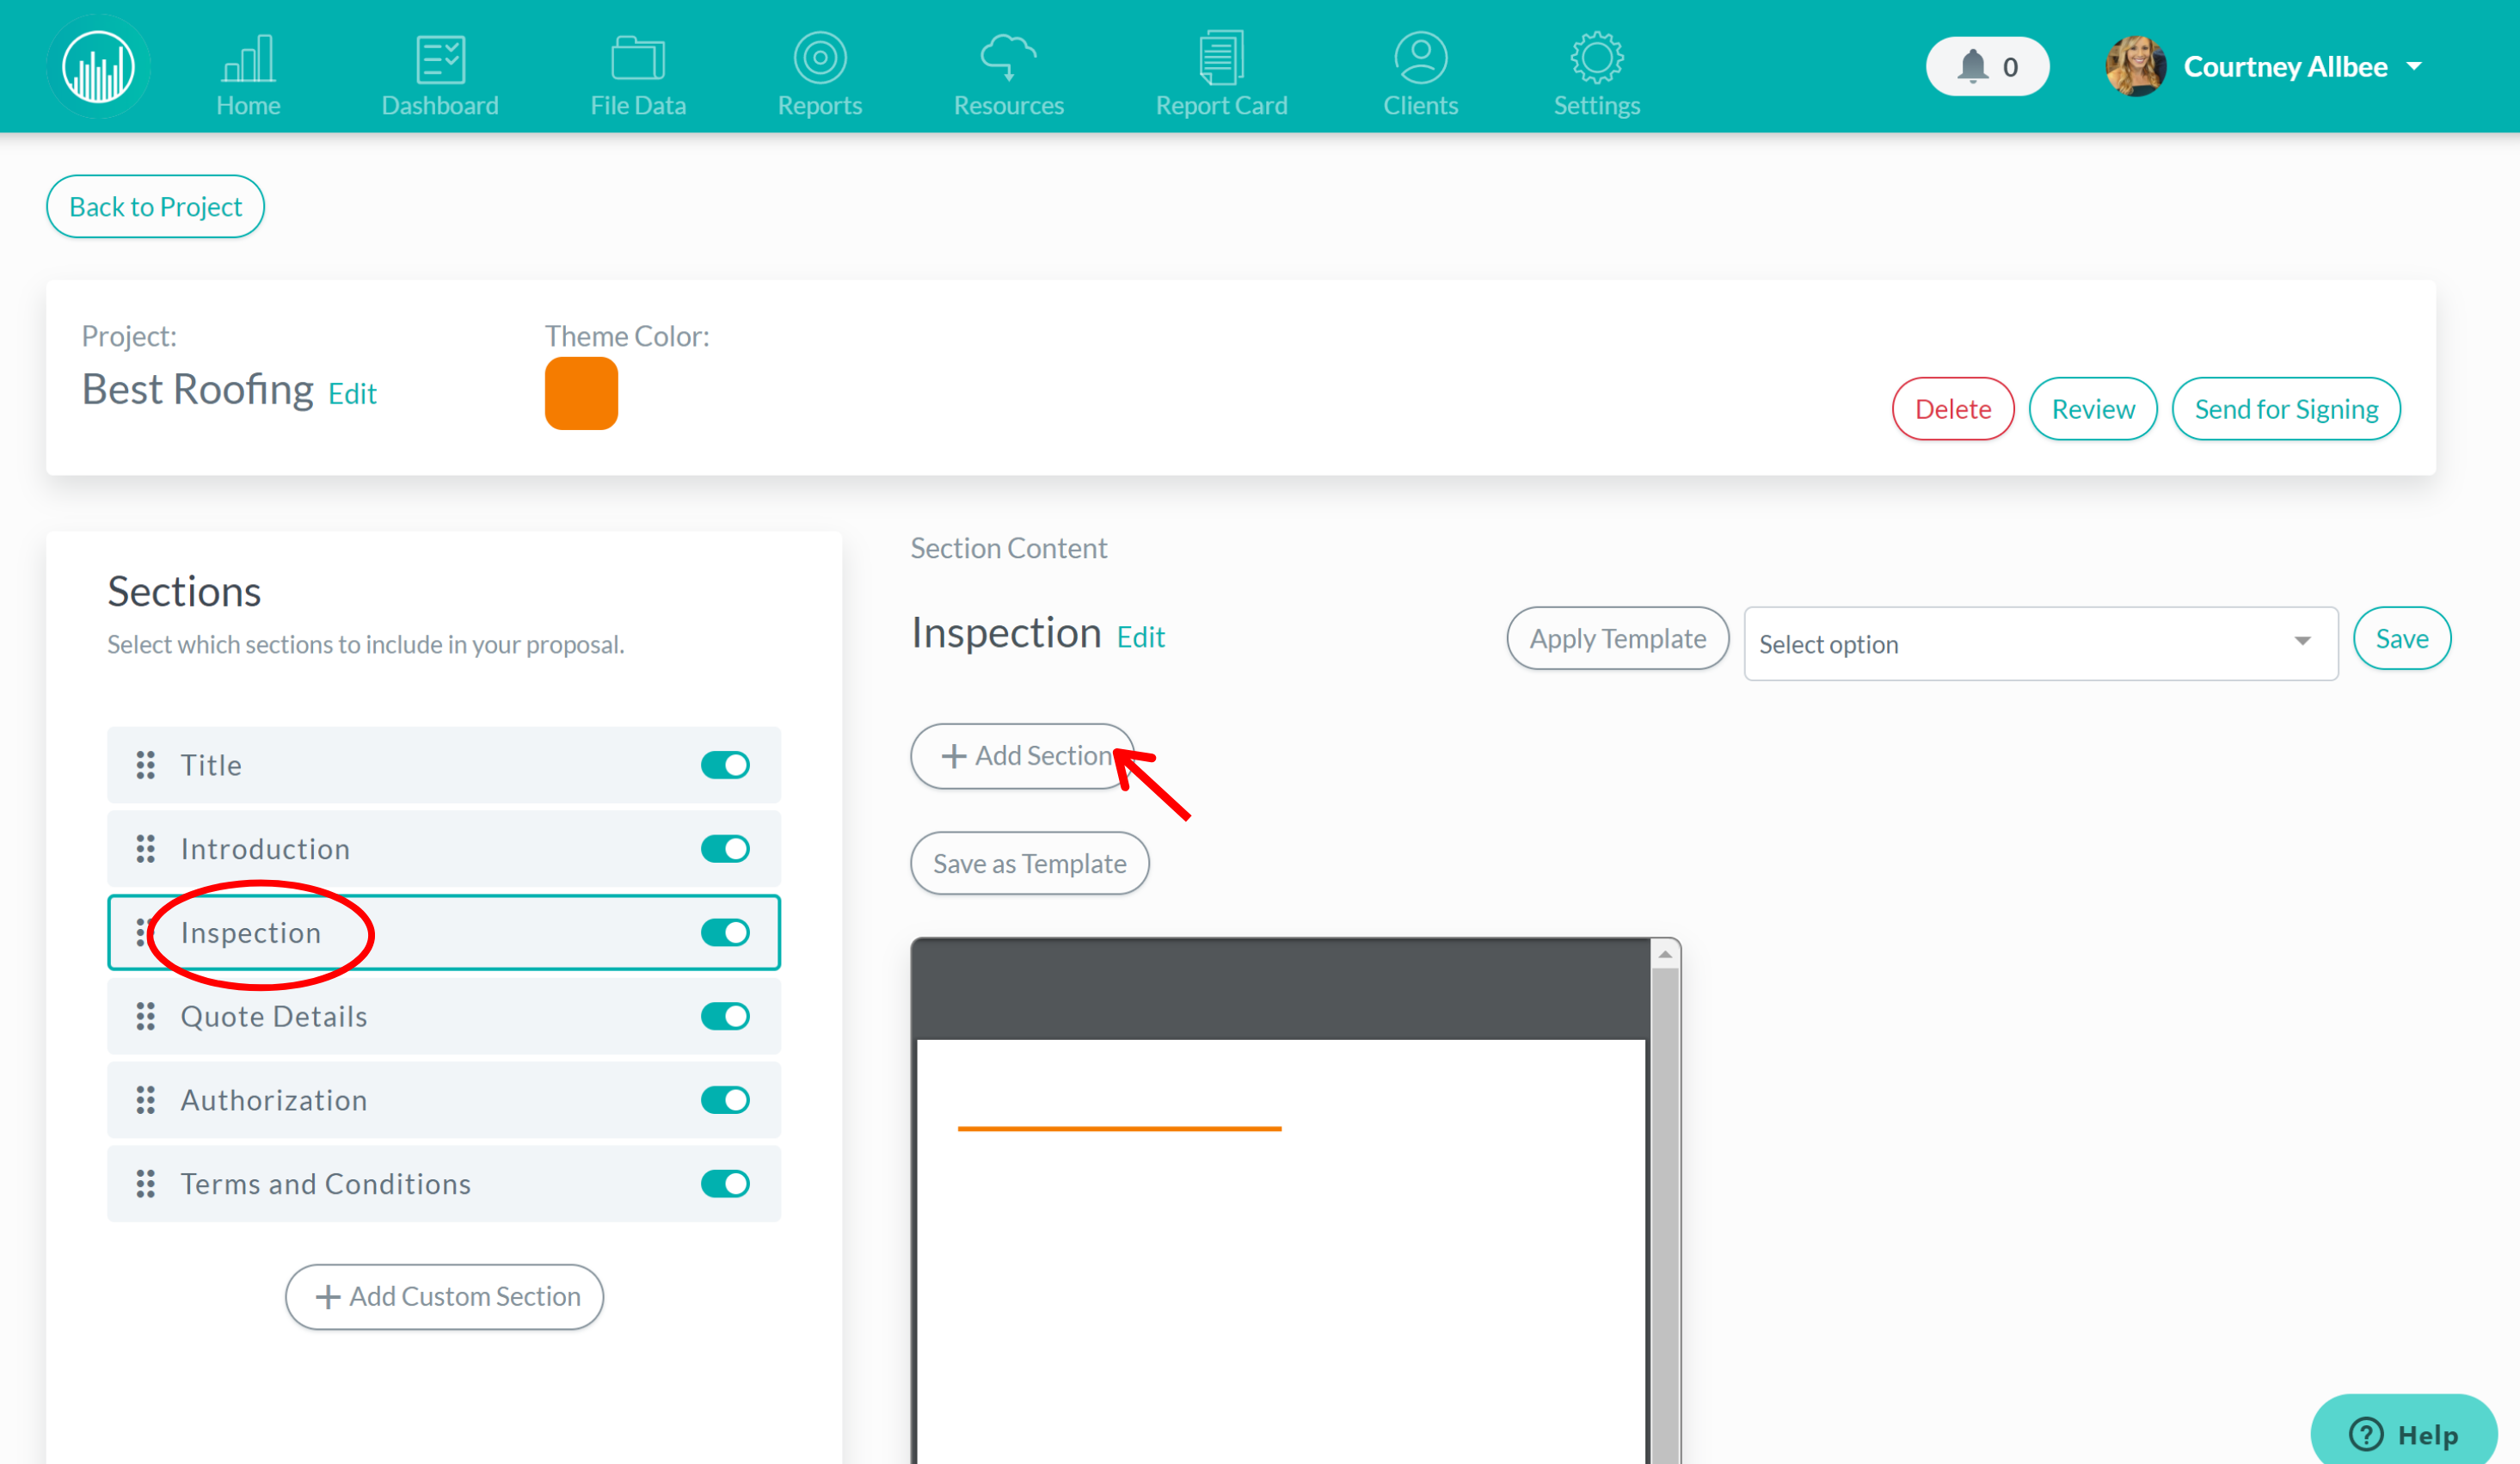Open the Select option template dropdown
The height and width of the screenshot is (1464, 2520).
tap(2040, 644)
